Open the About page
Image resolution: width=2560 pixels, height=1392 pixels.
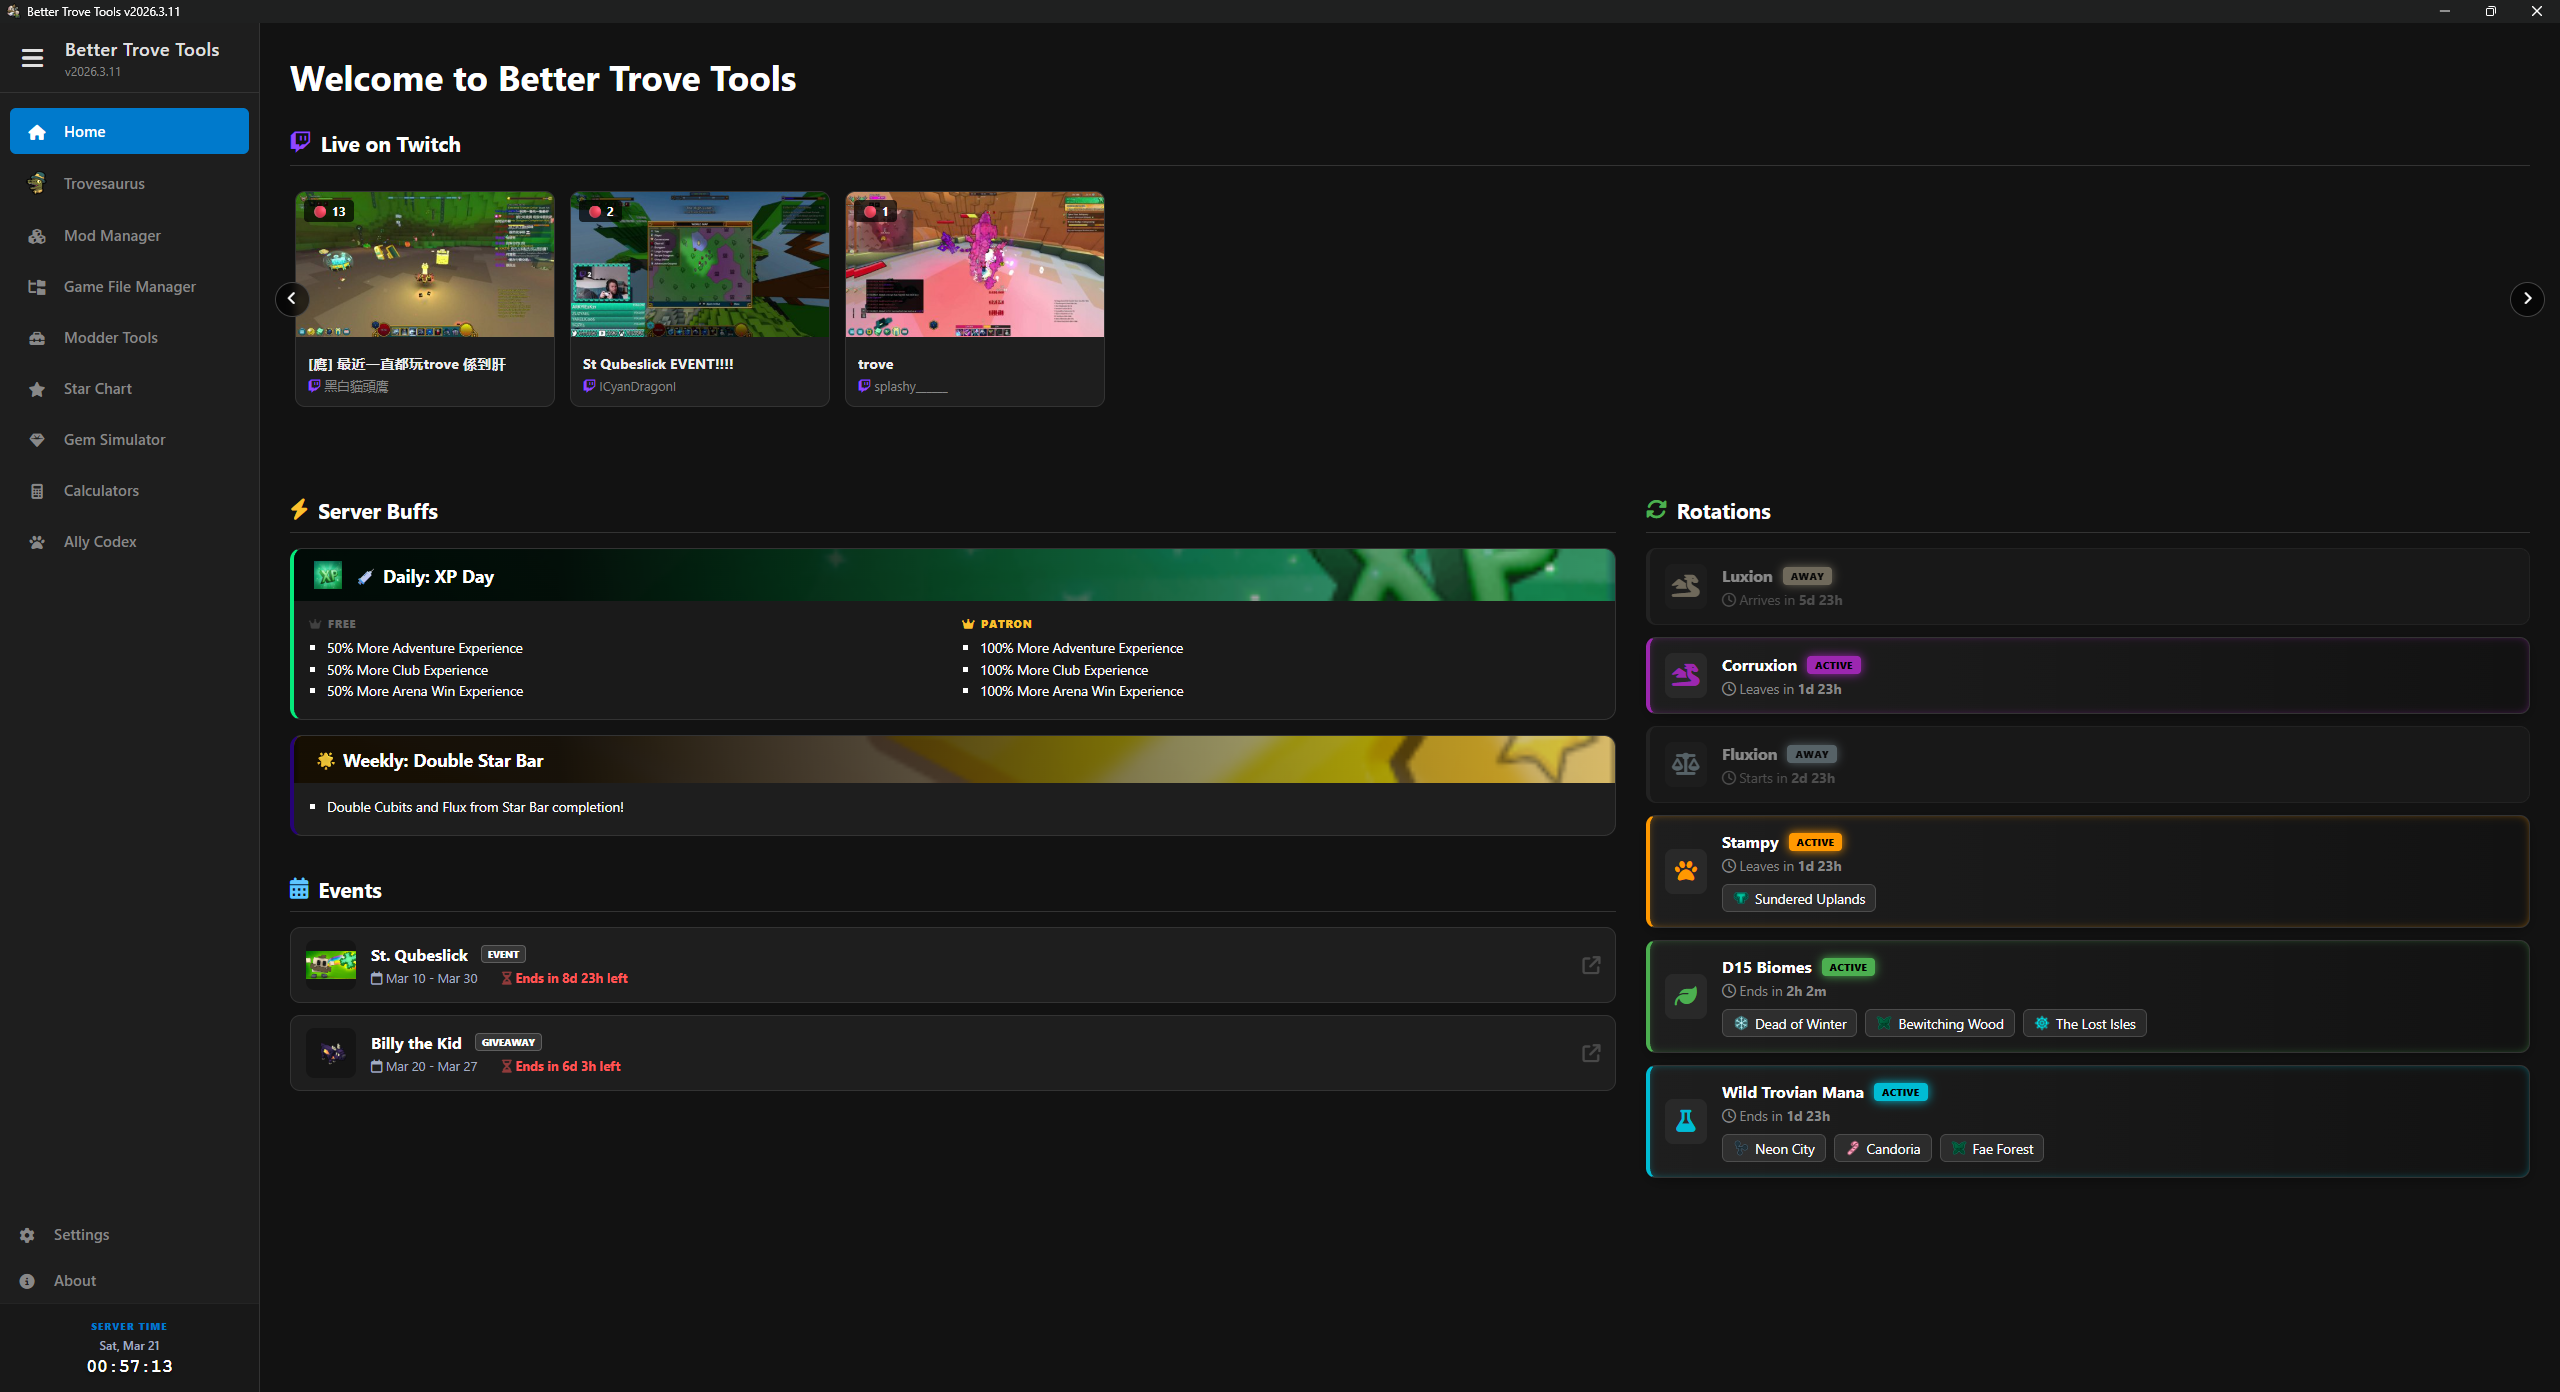74,1281
